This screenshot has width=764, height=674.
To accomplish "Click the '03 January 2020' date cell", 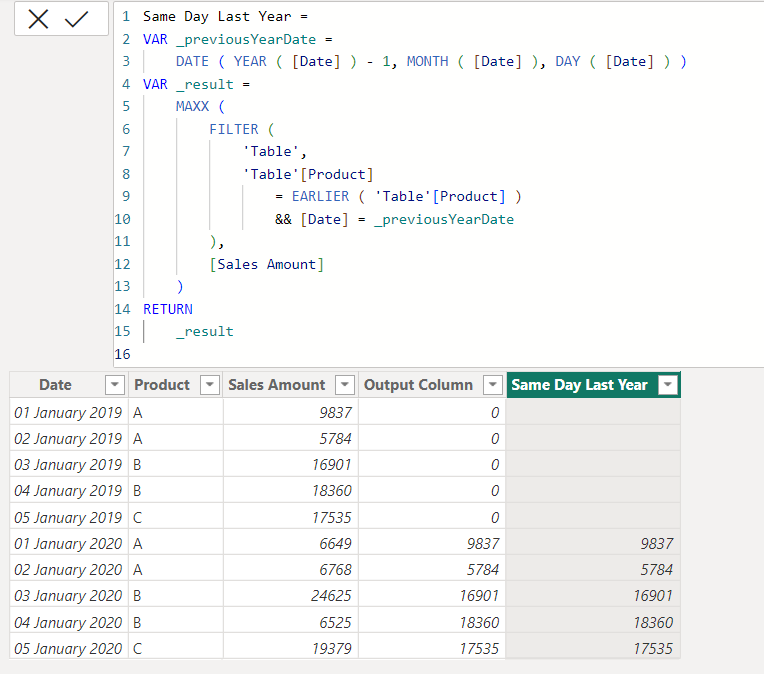I will pyautogui.click(x=68, y=596).
